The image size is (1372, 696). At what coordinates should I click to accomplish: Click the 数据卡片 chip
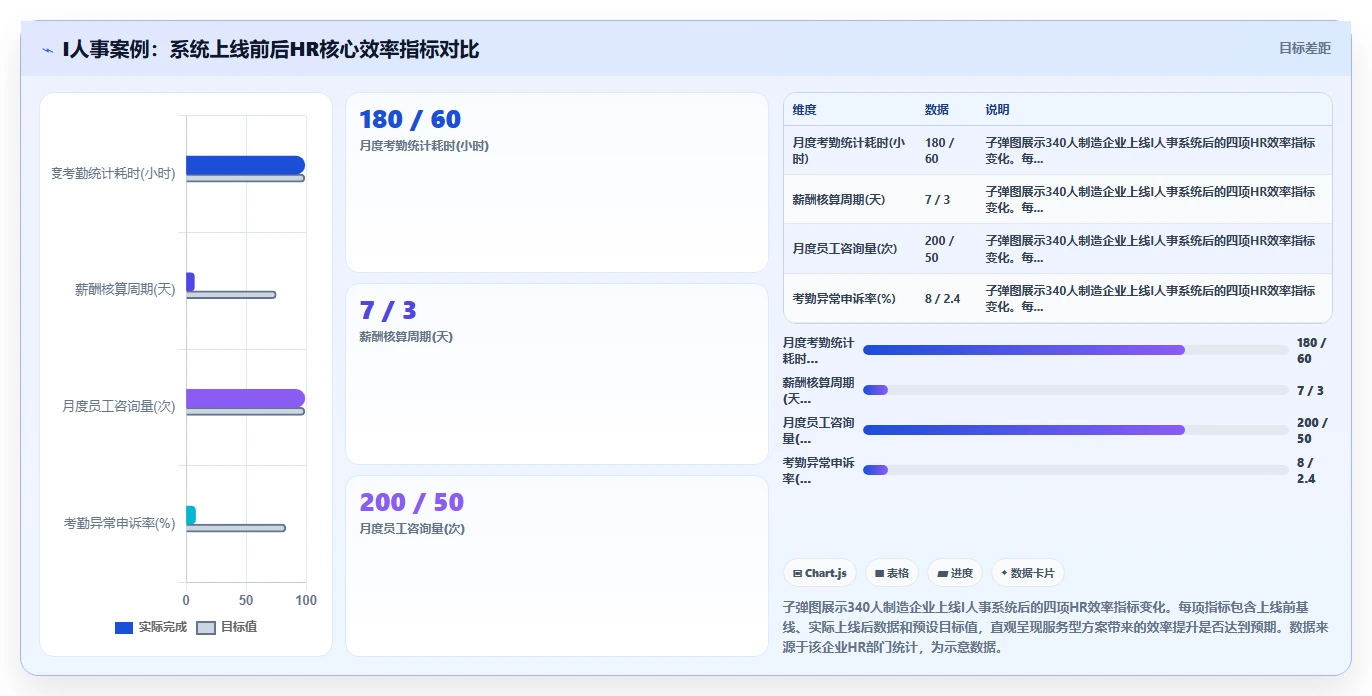pyautogui.click(x=1028, y=573)
